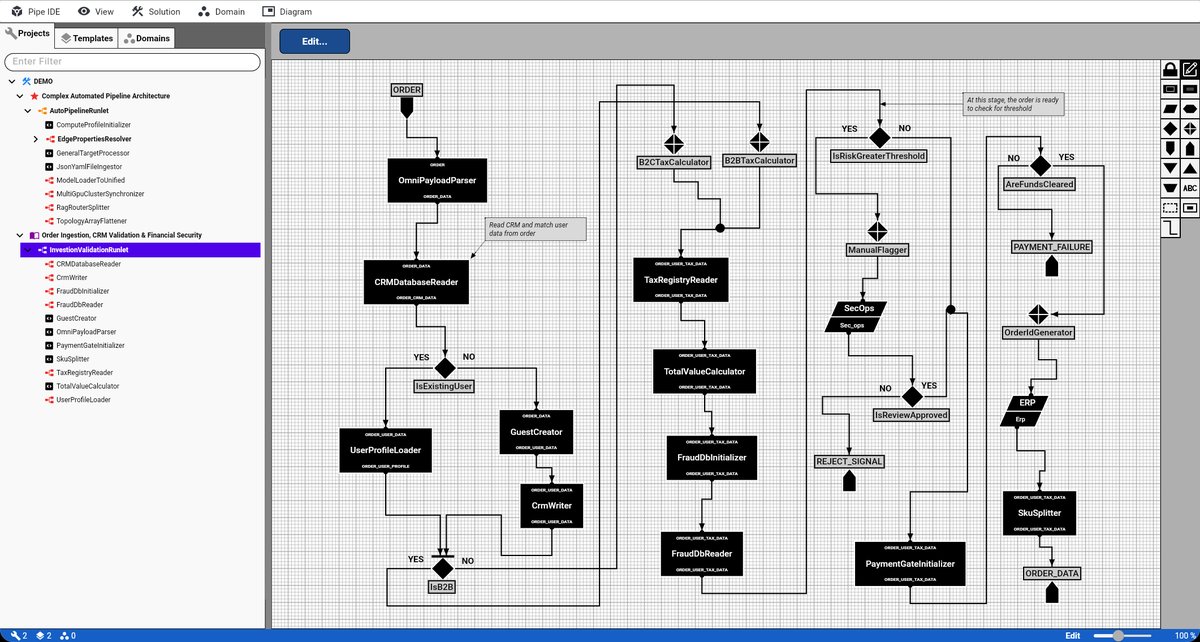Click the Enter Filter search field
The height and width of the screenshot is (642, 1200).
point(132,62)
